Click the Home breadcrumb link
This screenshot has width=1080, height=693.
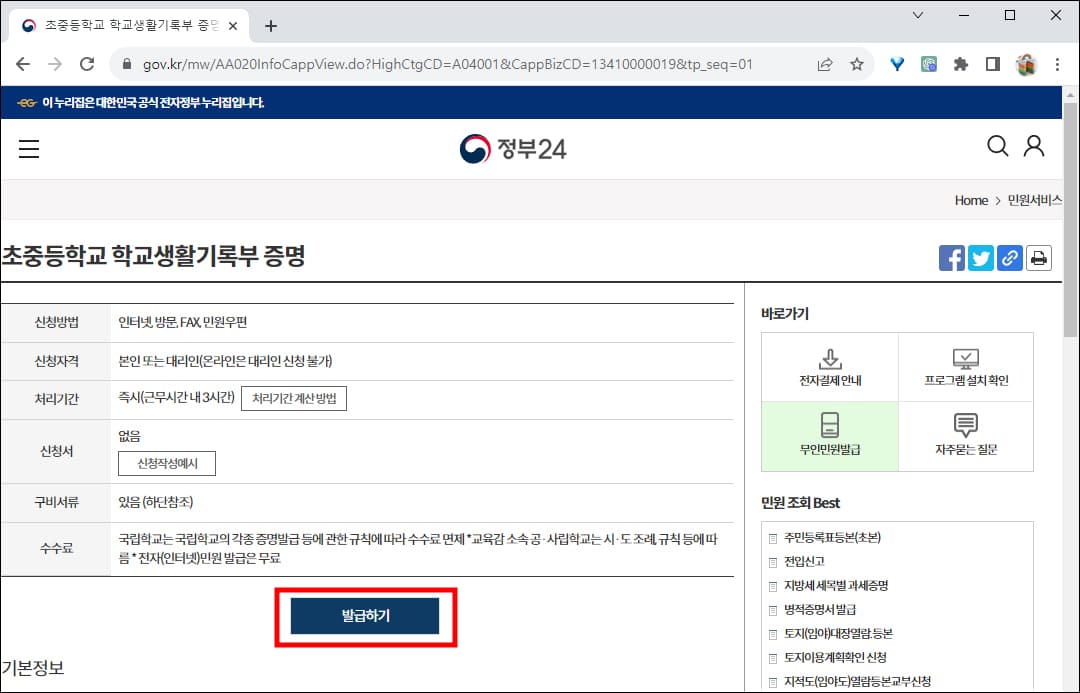tap(971, 200)
